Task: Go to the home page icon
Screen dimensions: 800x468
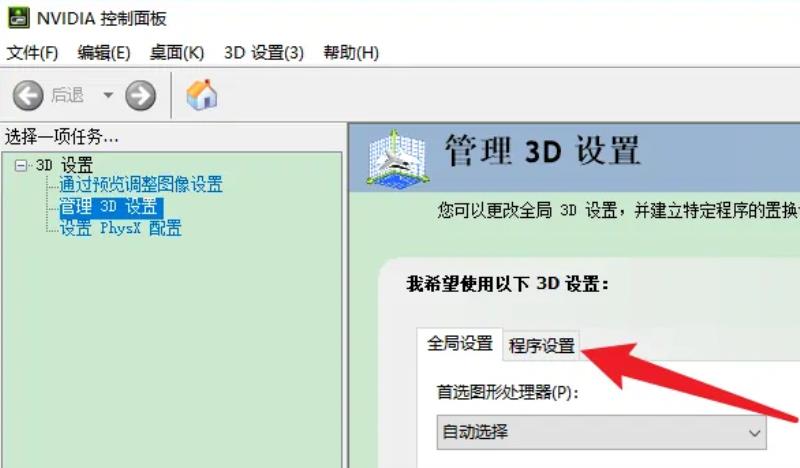Action: (202, 95)
